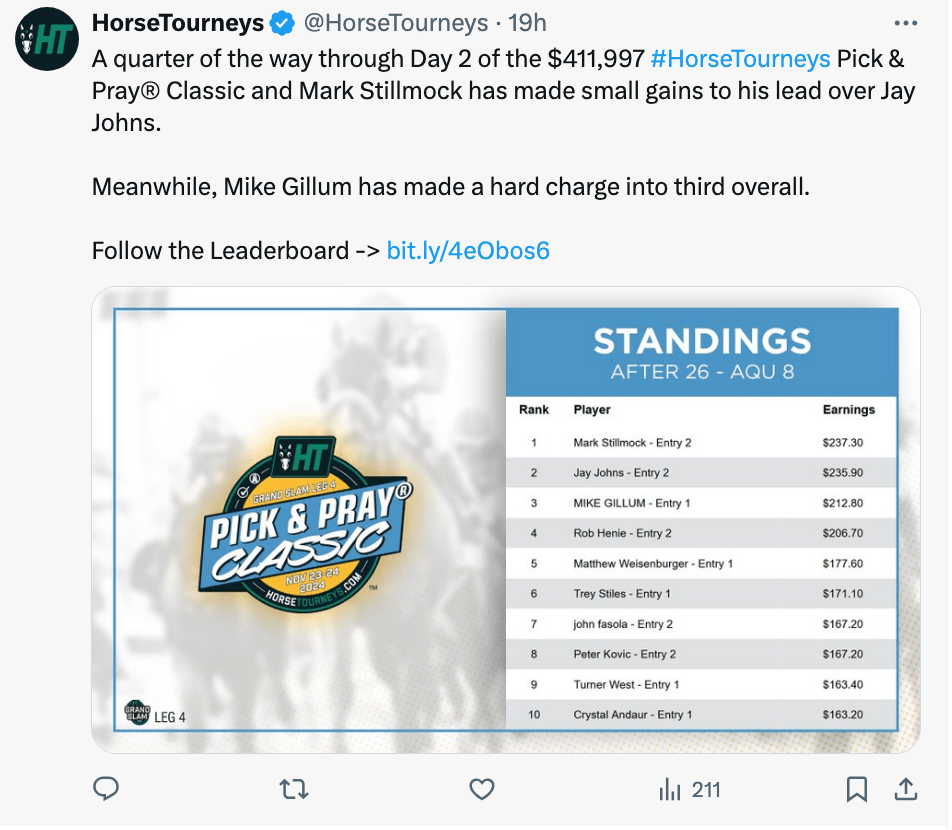Viewport: 952px width, 830px height.
Task: View tweet analytics showing 211 views
Action: coord(690,789)
